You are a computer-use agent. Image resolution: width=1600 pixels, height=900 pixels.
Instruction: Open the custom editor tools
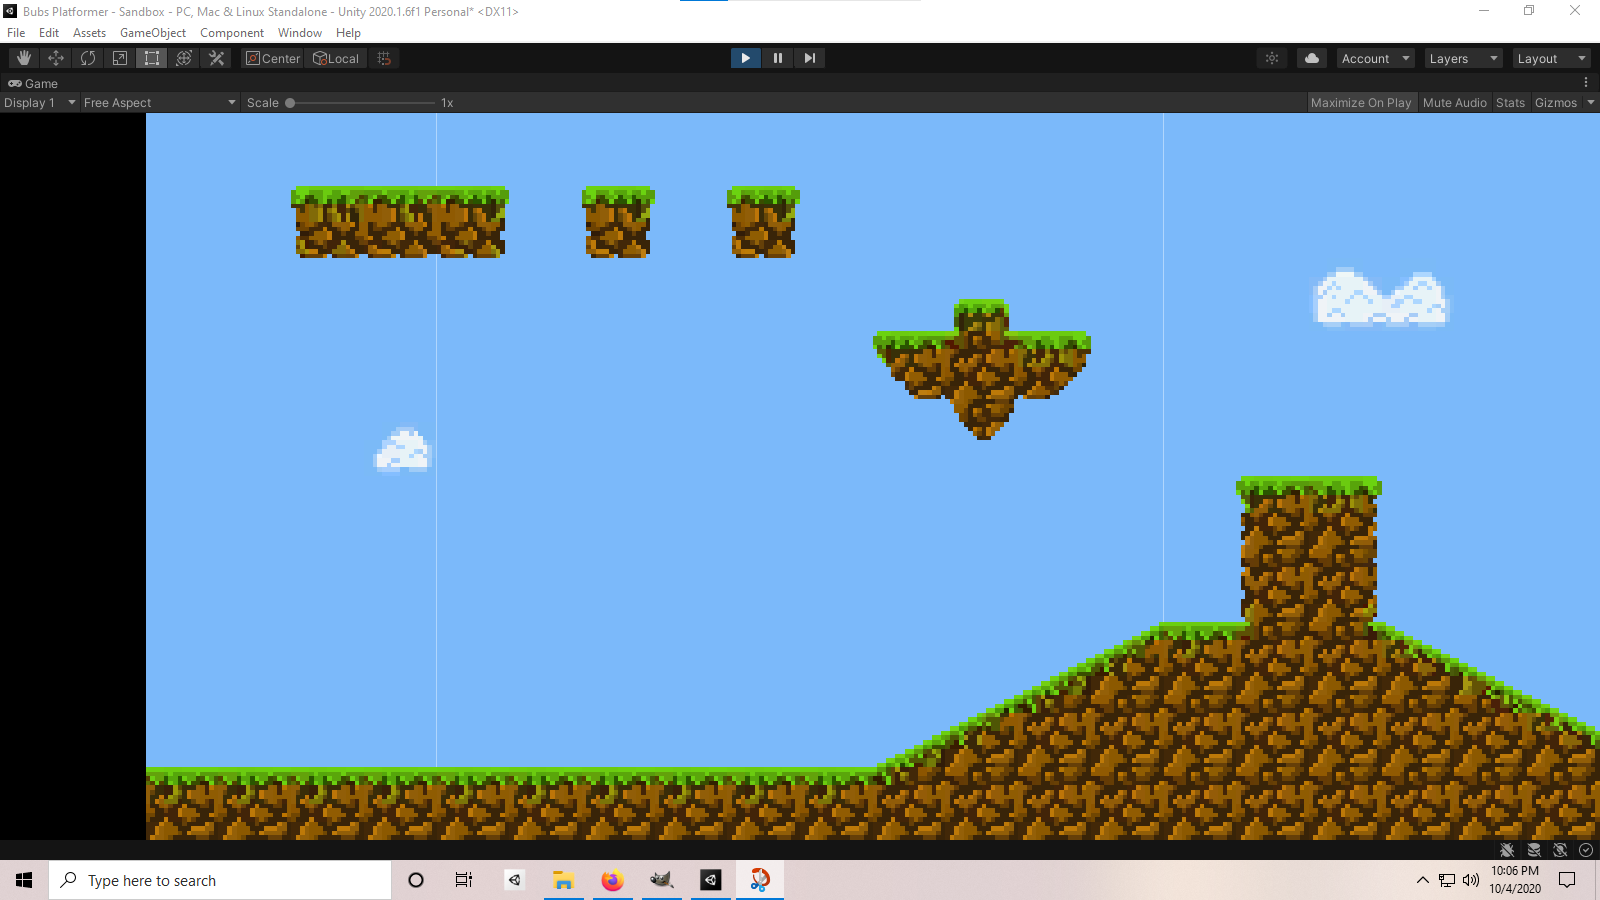point(216,58)
